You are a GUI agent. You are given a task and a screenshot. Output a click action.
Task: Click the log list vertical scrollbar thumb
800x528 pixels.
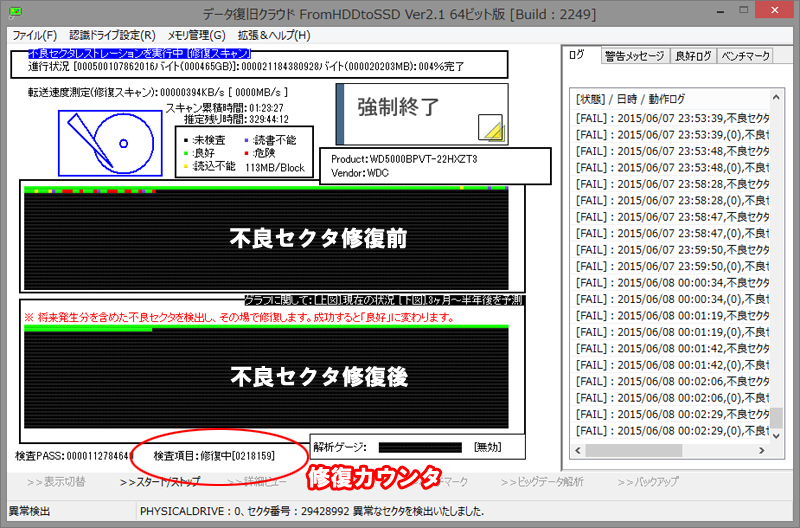click(x=776, y=417)
